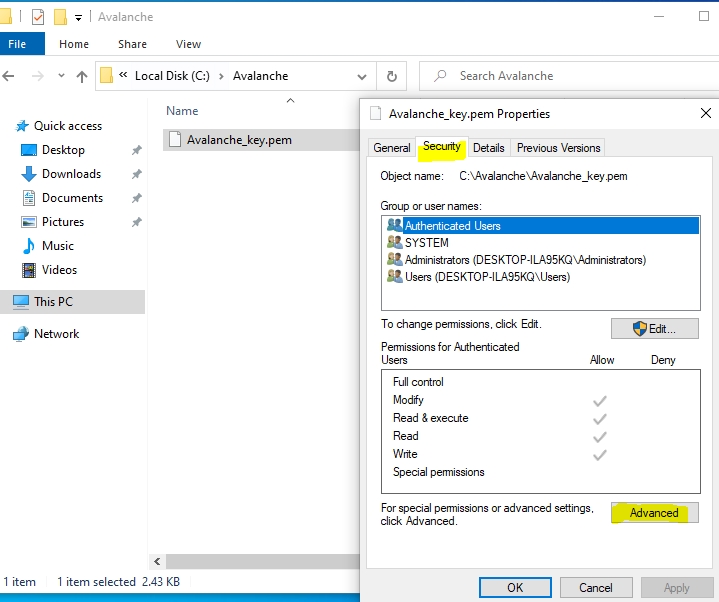Open Downloads from Quick access

(x=70, y=174)
